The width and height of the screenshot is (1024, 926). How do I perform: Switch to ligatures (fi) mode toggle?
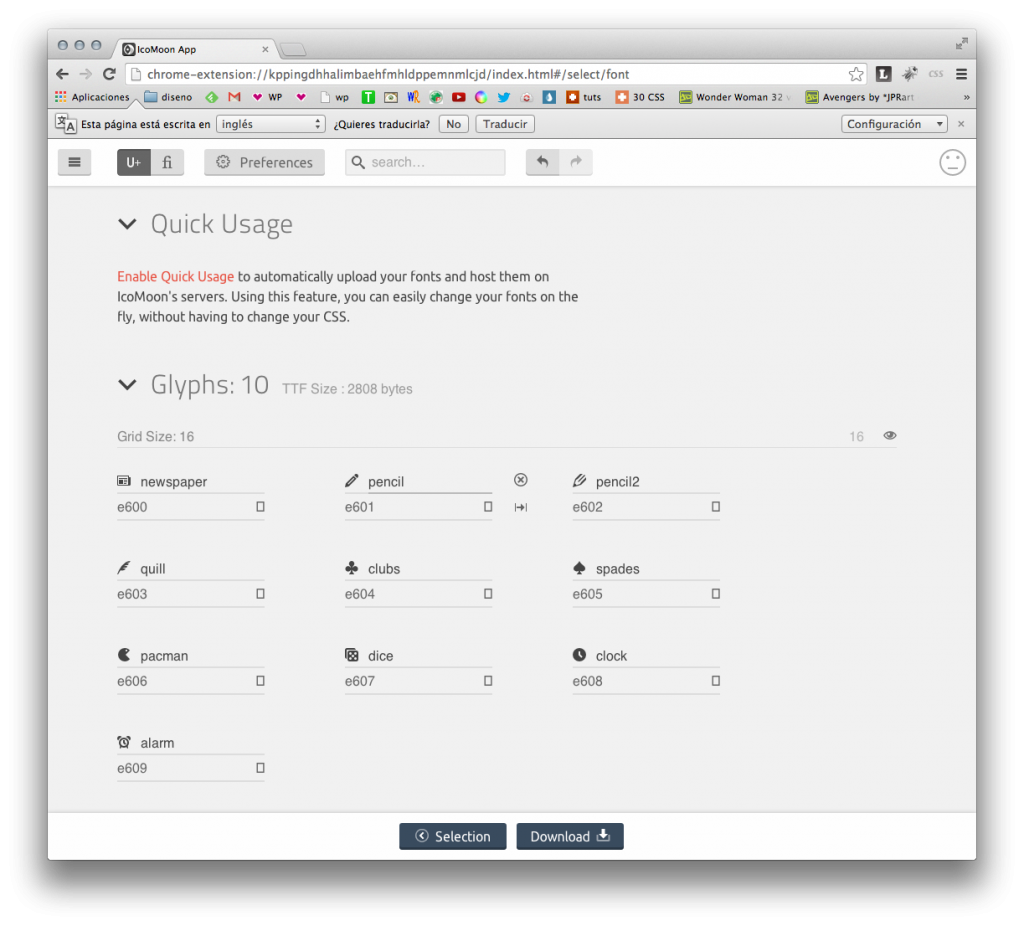coord(168,162)
